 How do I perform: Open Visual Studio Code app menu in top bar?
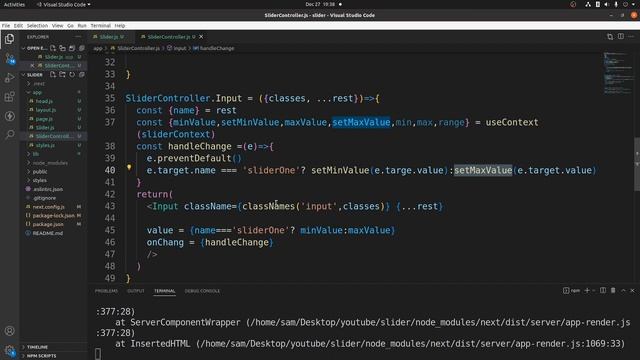64,4
